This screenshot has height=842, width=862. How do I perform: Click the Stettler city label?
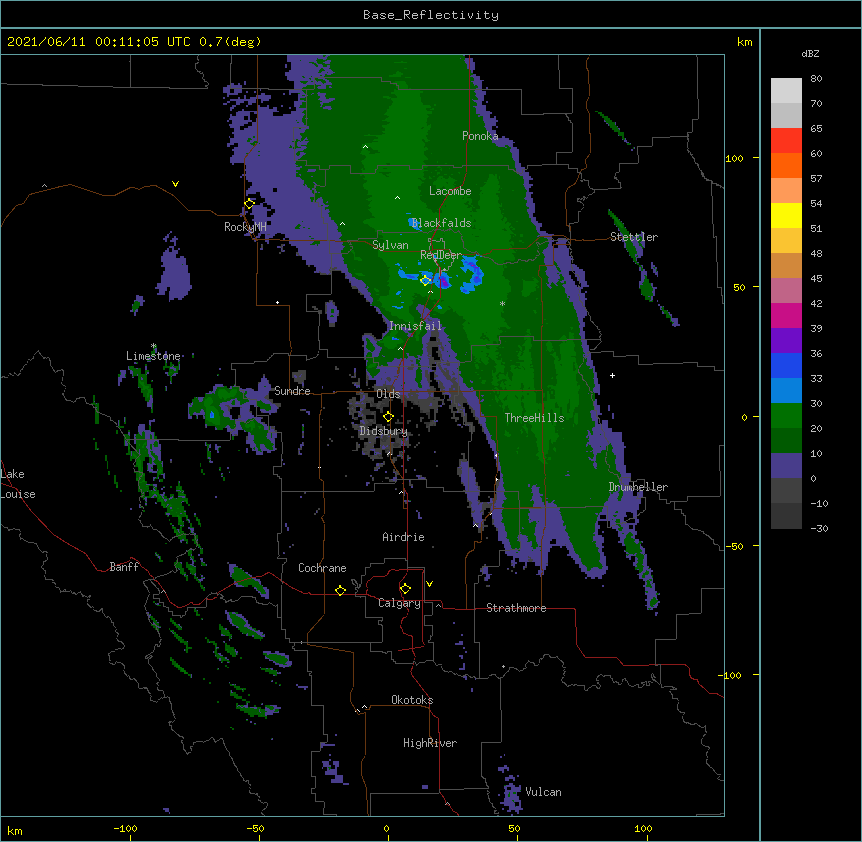634,237
